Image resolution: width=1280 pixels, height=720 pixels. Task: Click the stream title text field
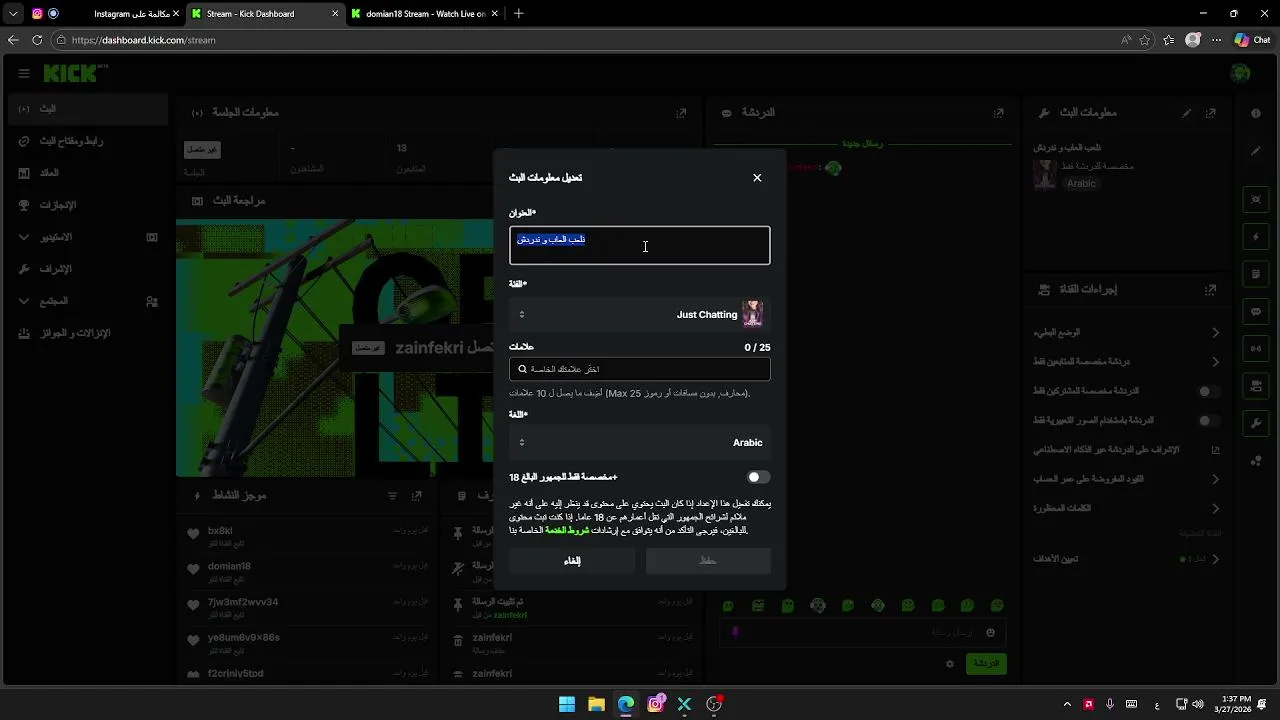640,246
